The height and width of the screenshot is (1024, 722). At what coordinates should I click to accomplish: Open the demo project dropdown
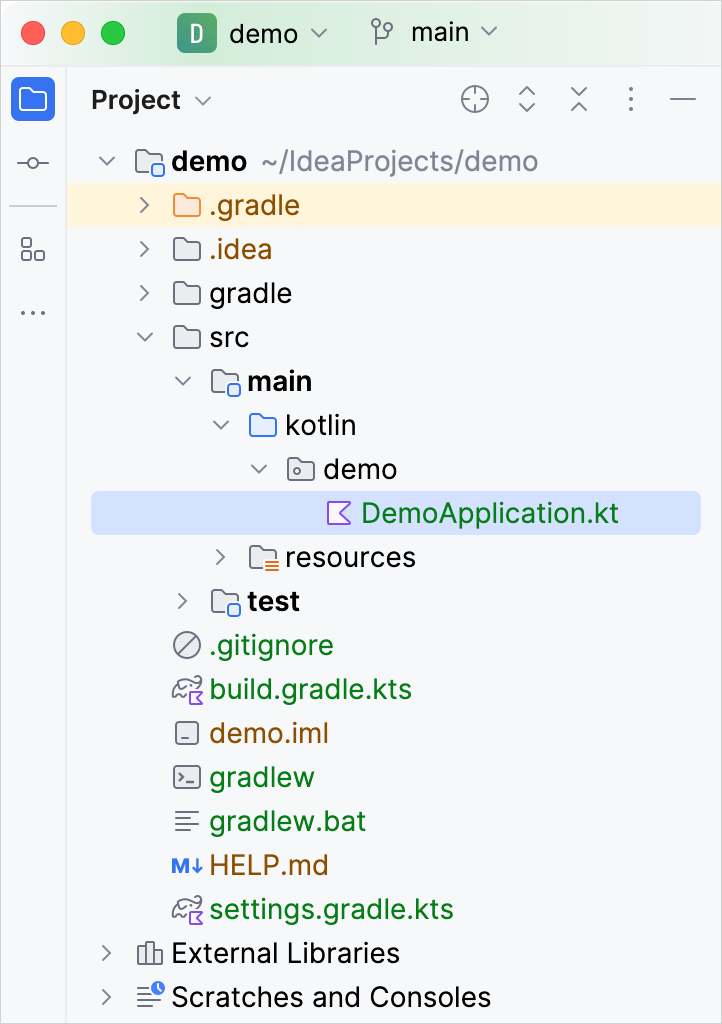click(x=278, y=33)
